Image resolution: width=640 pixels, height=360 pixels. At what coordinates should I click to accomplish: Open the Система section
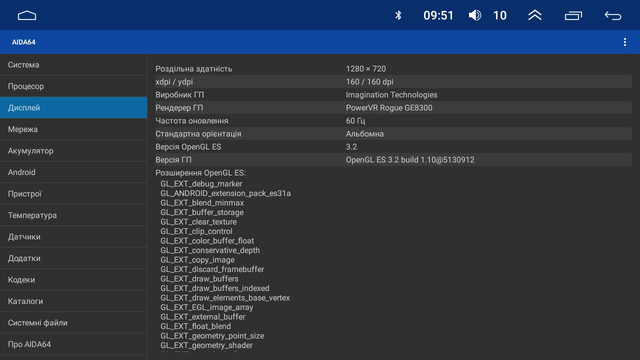click(73, 65)
